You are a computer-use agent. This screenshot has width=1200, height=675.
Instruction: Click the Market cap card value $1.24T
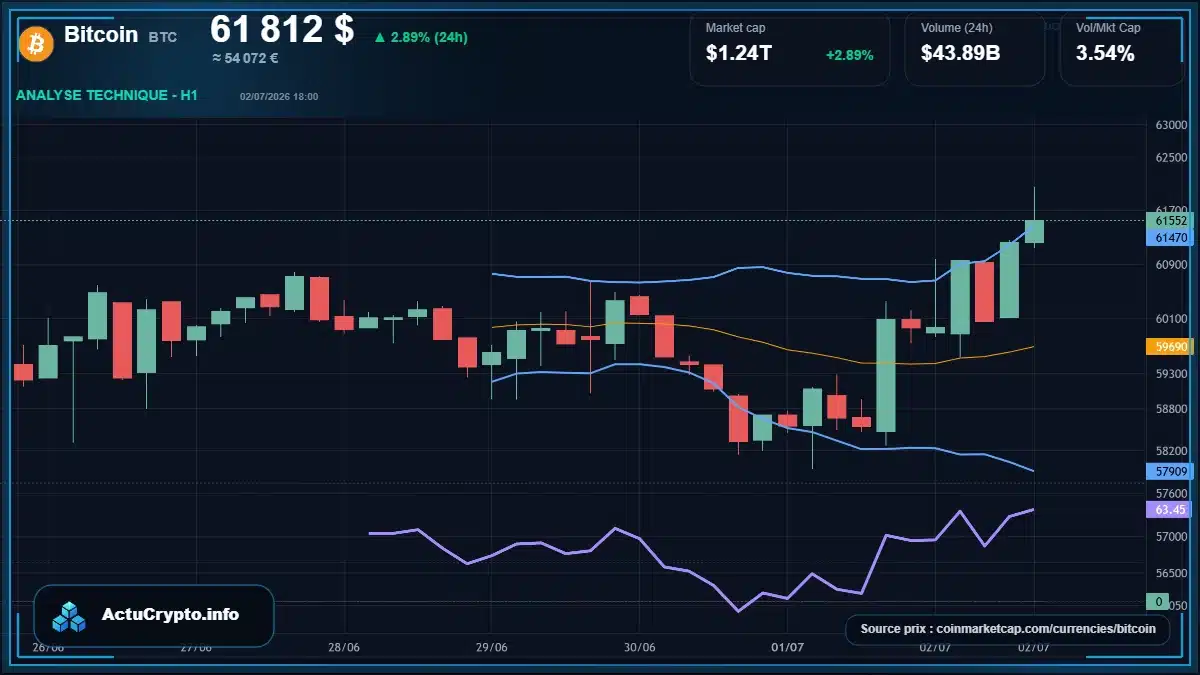(x=739, y=54)
